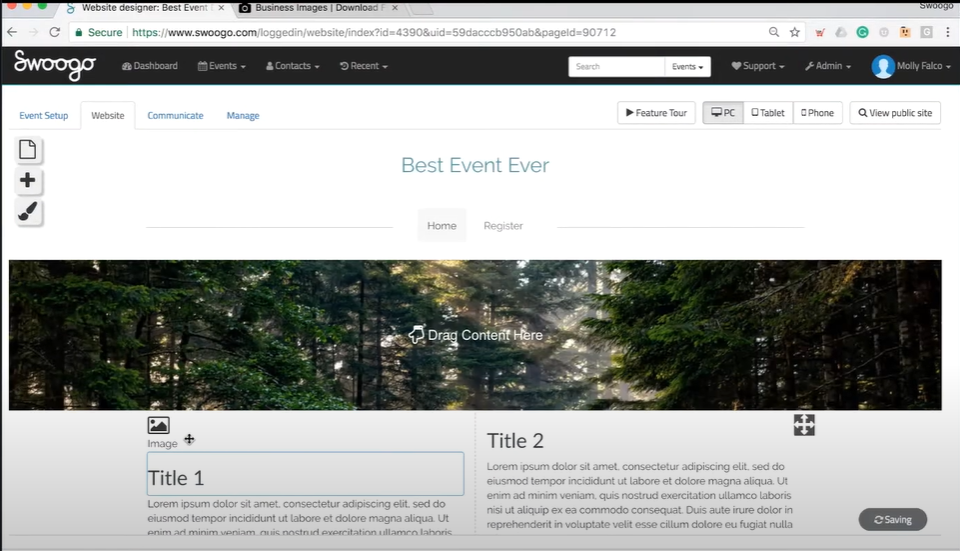Expand the Contacts dropdown menu
This screenshot has height=551, width=960.
point(293,66)
